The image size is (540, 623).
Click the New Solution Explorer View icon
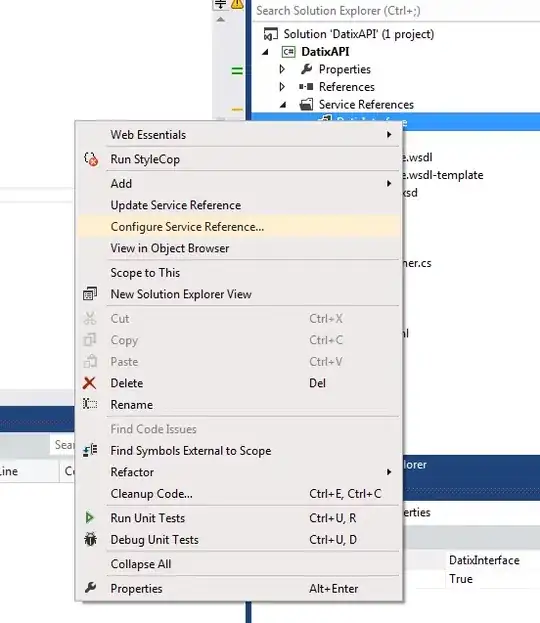pyautogui.click(x=90, y=294)
